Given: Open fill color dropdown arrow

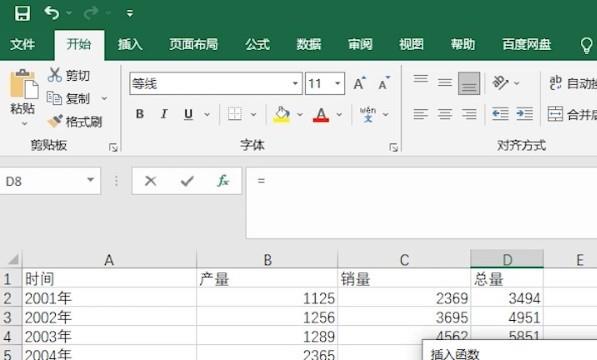Looking at the screenshot, I should [x=300, y=114].
